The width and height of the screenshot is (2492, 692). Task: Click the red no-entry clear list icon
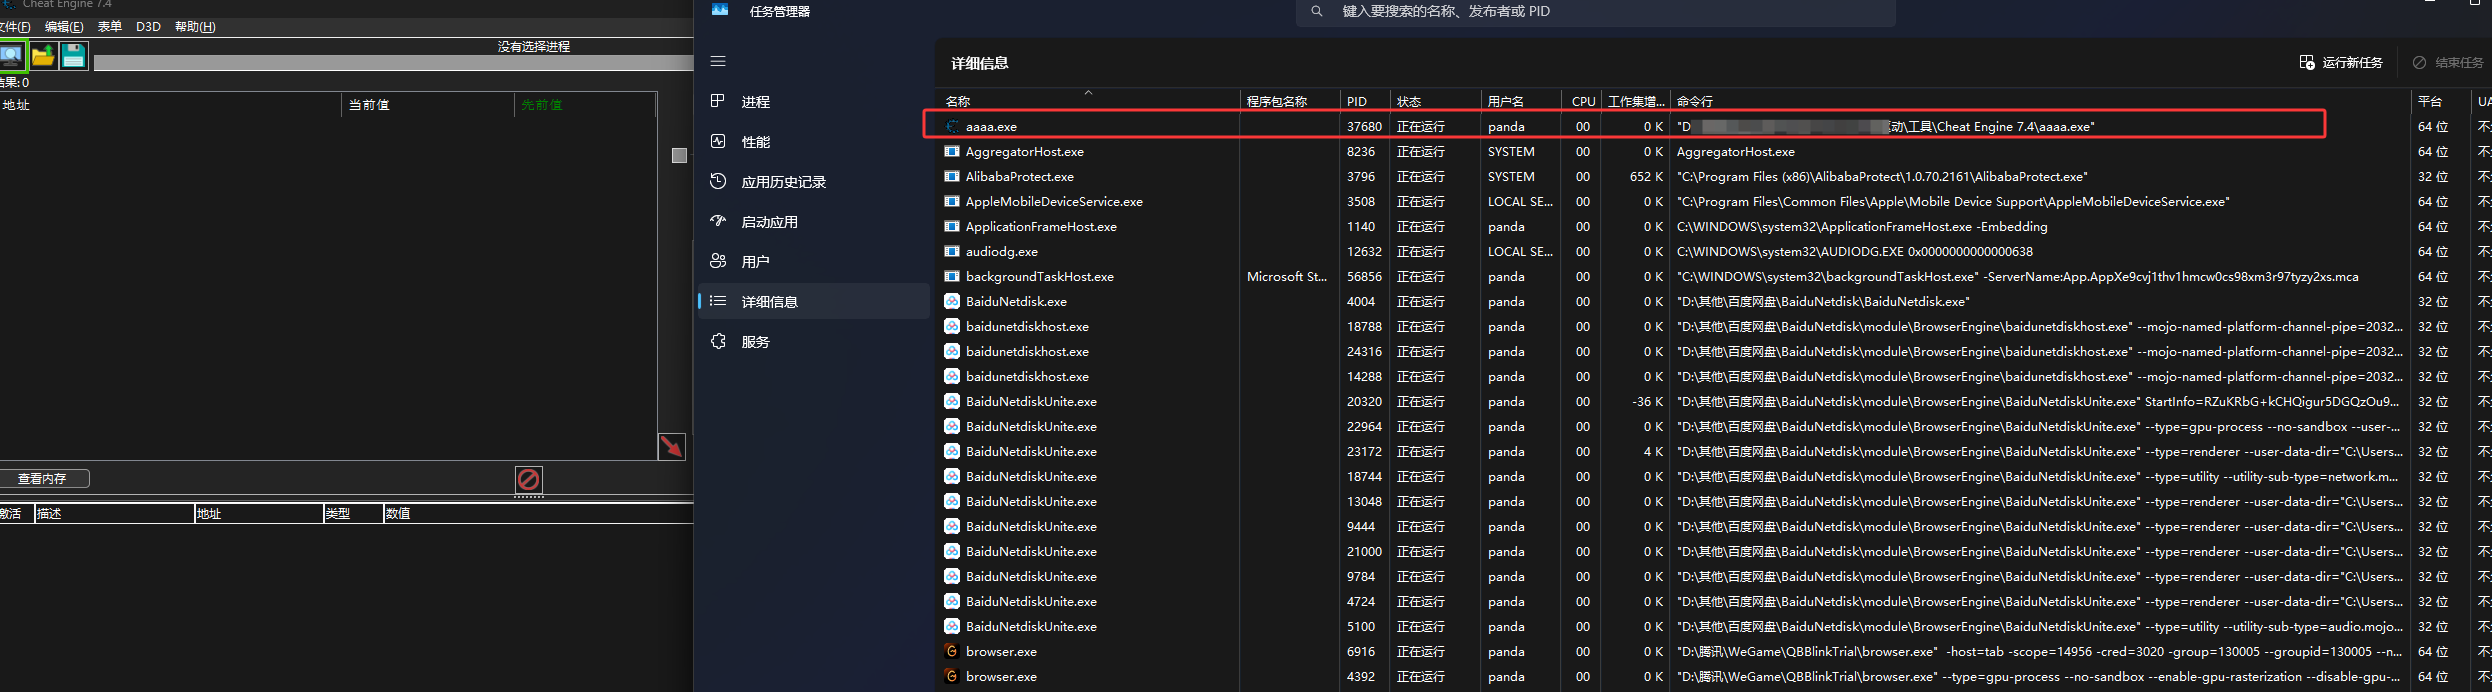529,479
